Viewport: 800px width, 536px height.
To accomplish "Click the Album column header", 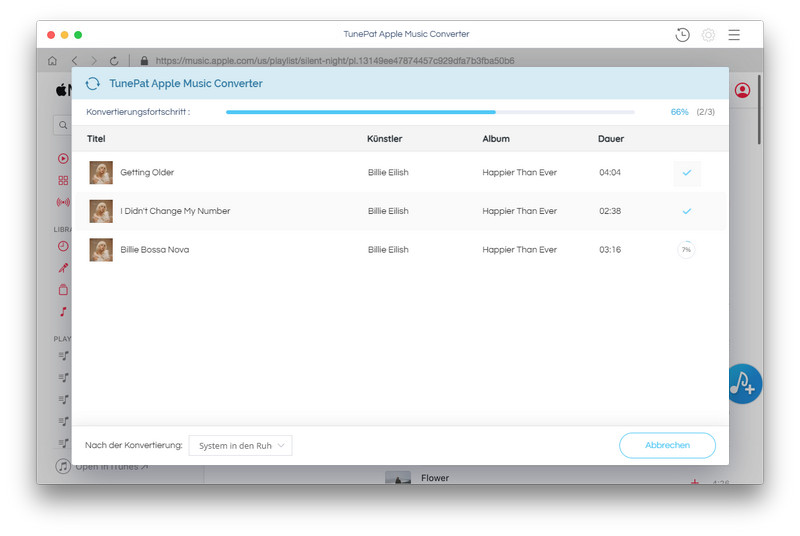I will coord(496,139).
